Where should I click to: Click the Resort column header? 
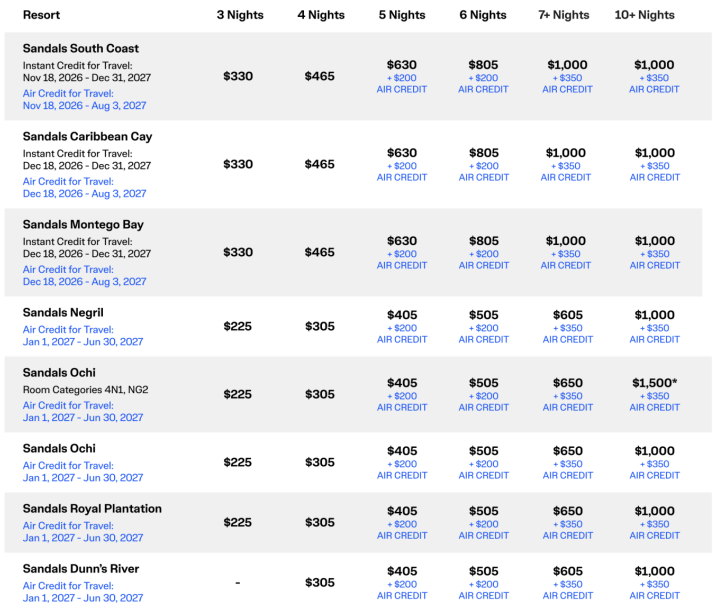tap(41, 15)
